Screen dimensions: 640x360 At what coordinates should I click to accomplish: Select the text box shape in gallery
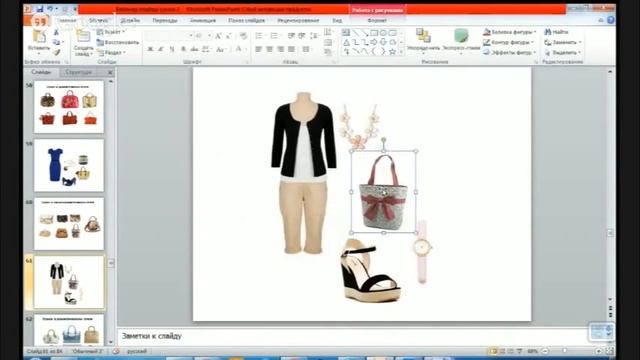pyautogui.click(x=346, y=33)
